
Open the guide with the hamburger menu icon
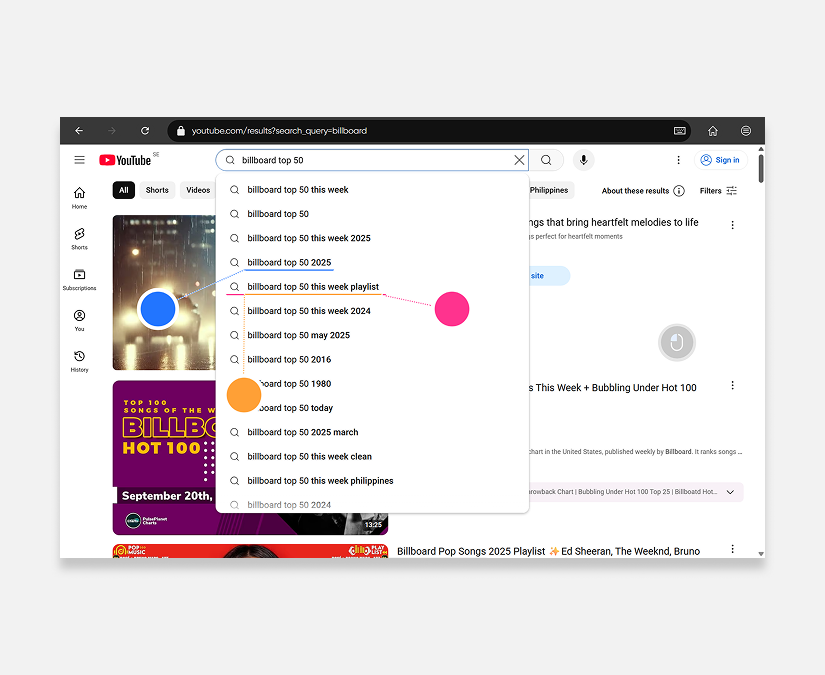tap(79, 159)
